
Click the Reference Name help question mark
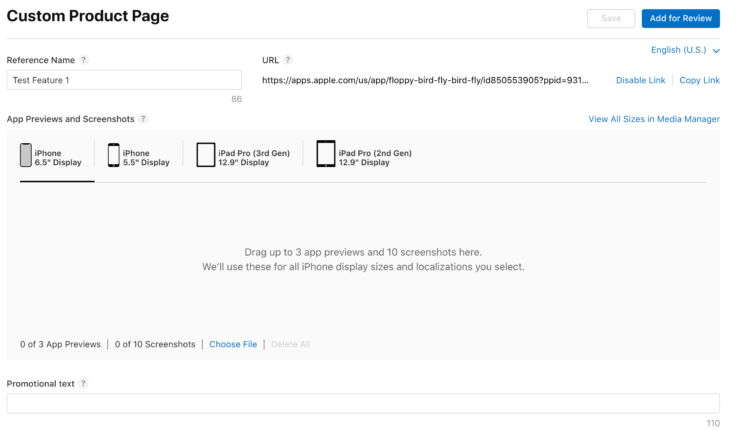[x=84, y=60]
